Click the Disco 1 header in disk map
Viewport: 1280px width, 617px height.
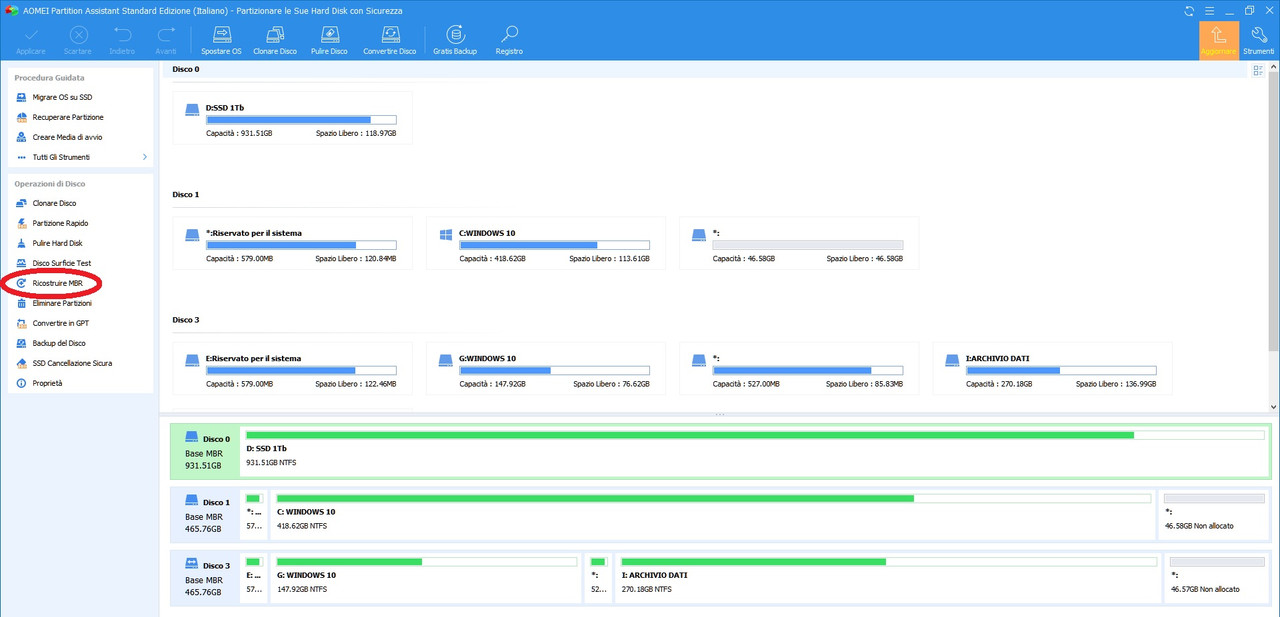[x=204, y=514]
